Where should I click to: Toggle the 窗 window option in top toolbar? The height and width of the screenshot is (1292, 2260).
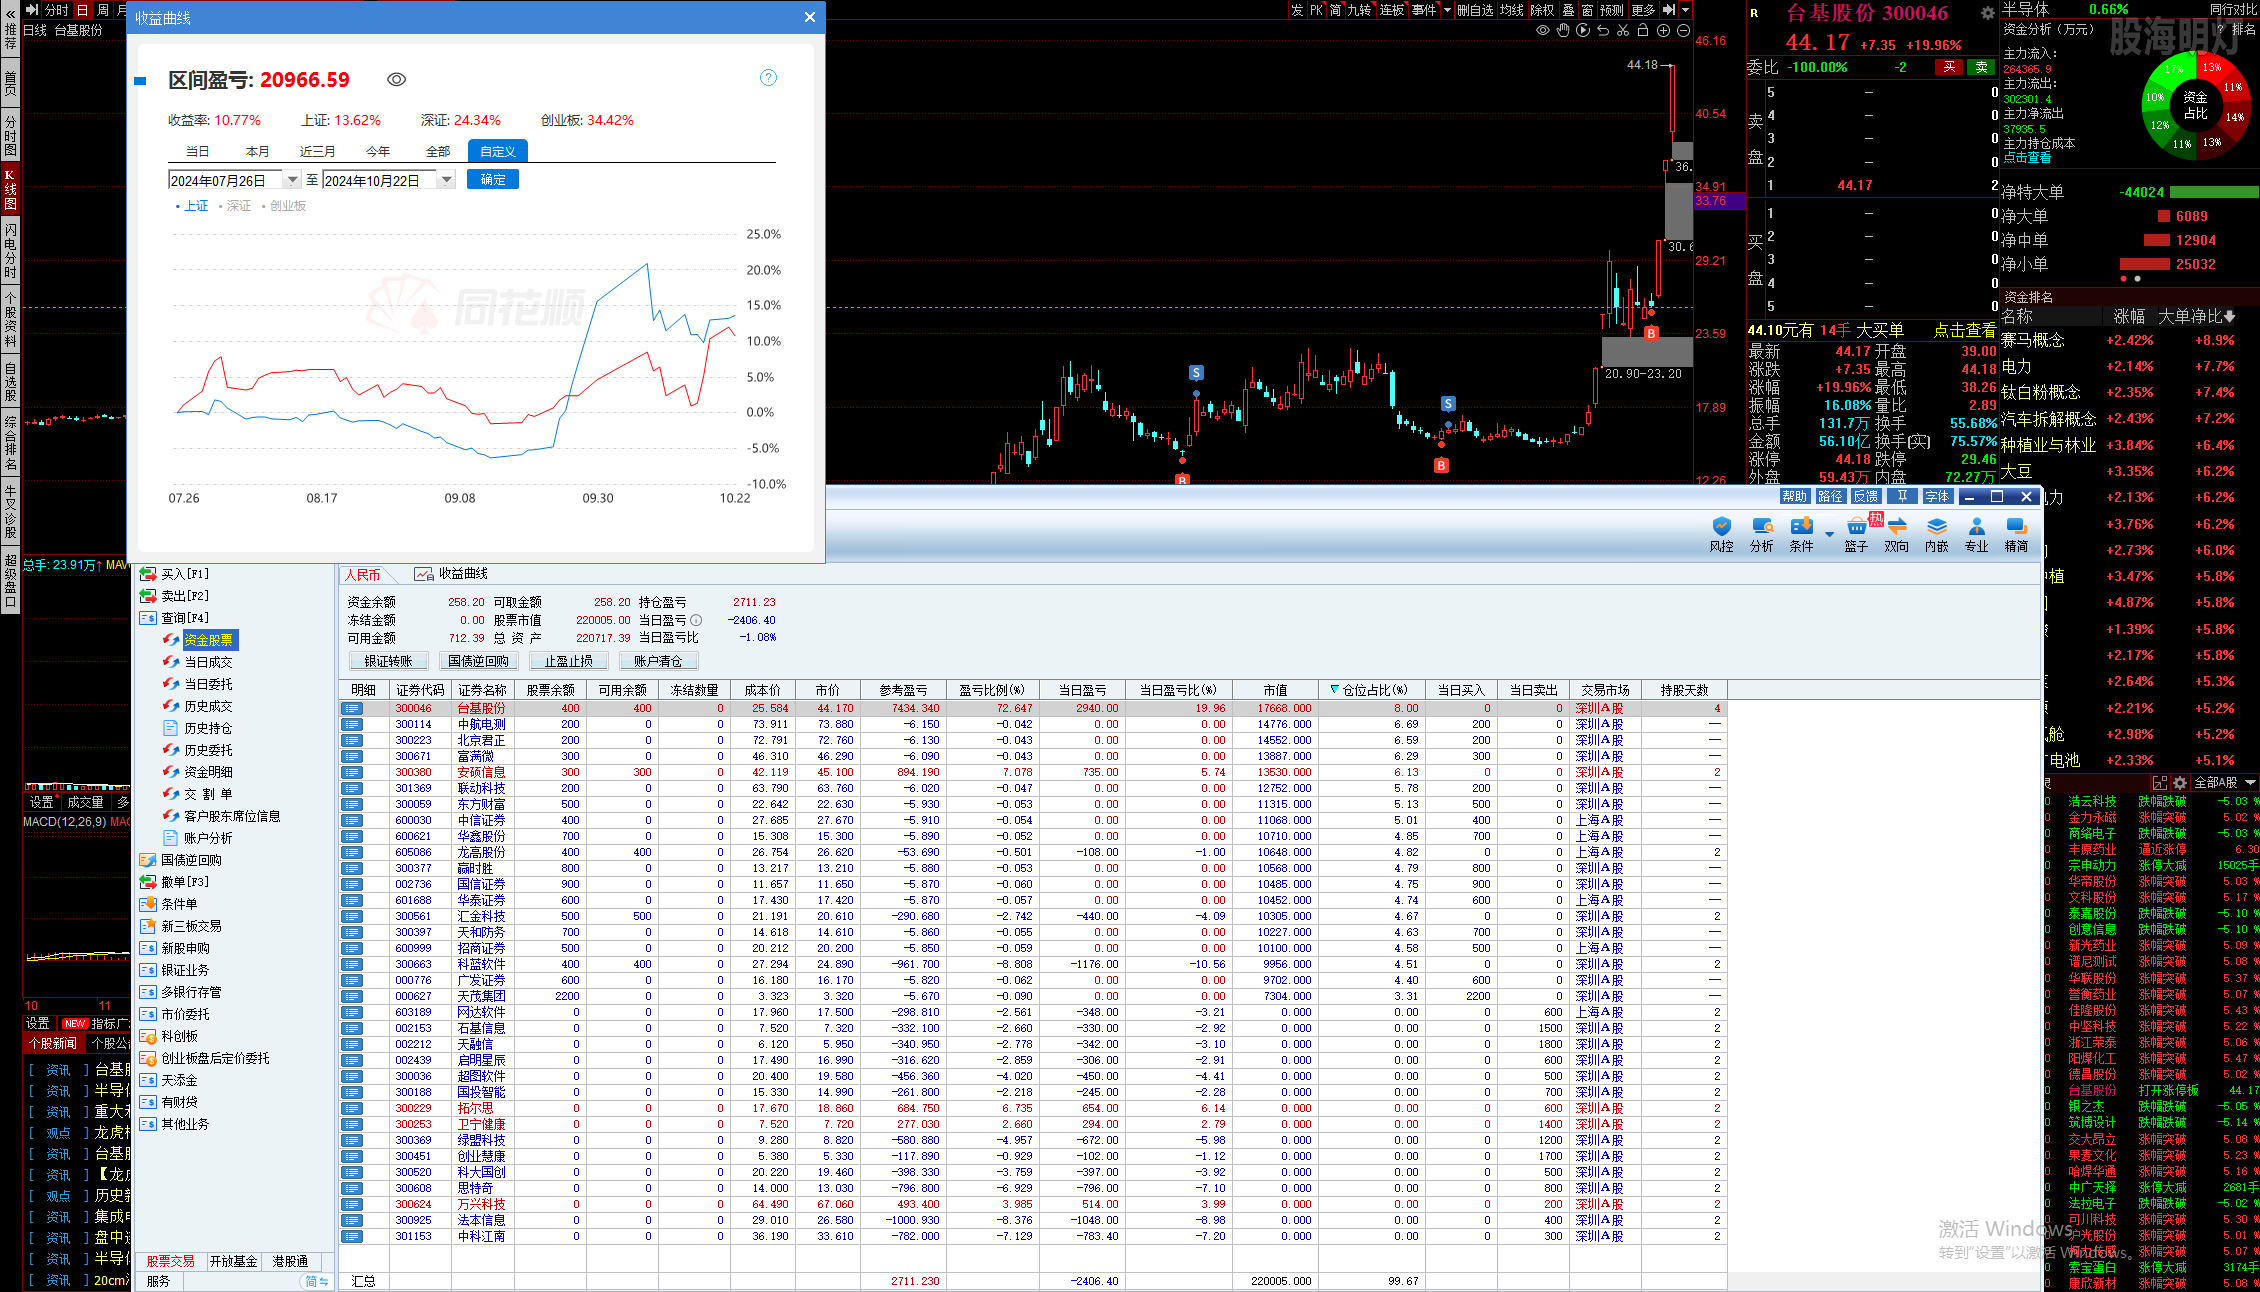click(x=1587, y=10)
